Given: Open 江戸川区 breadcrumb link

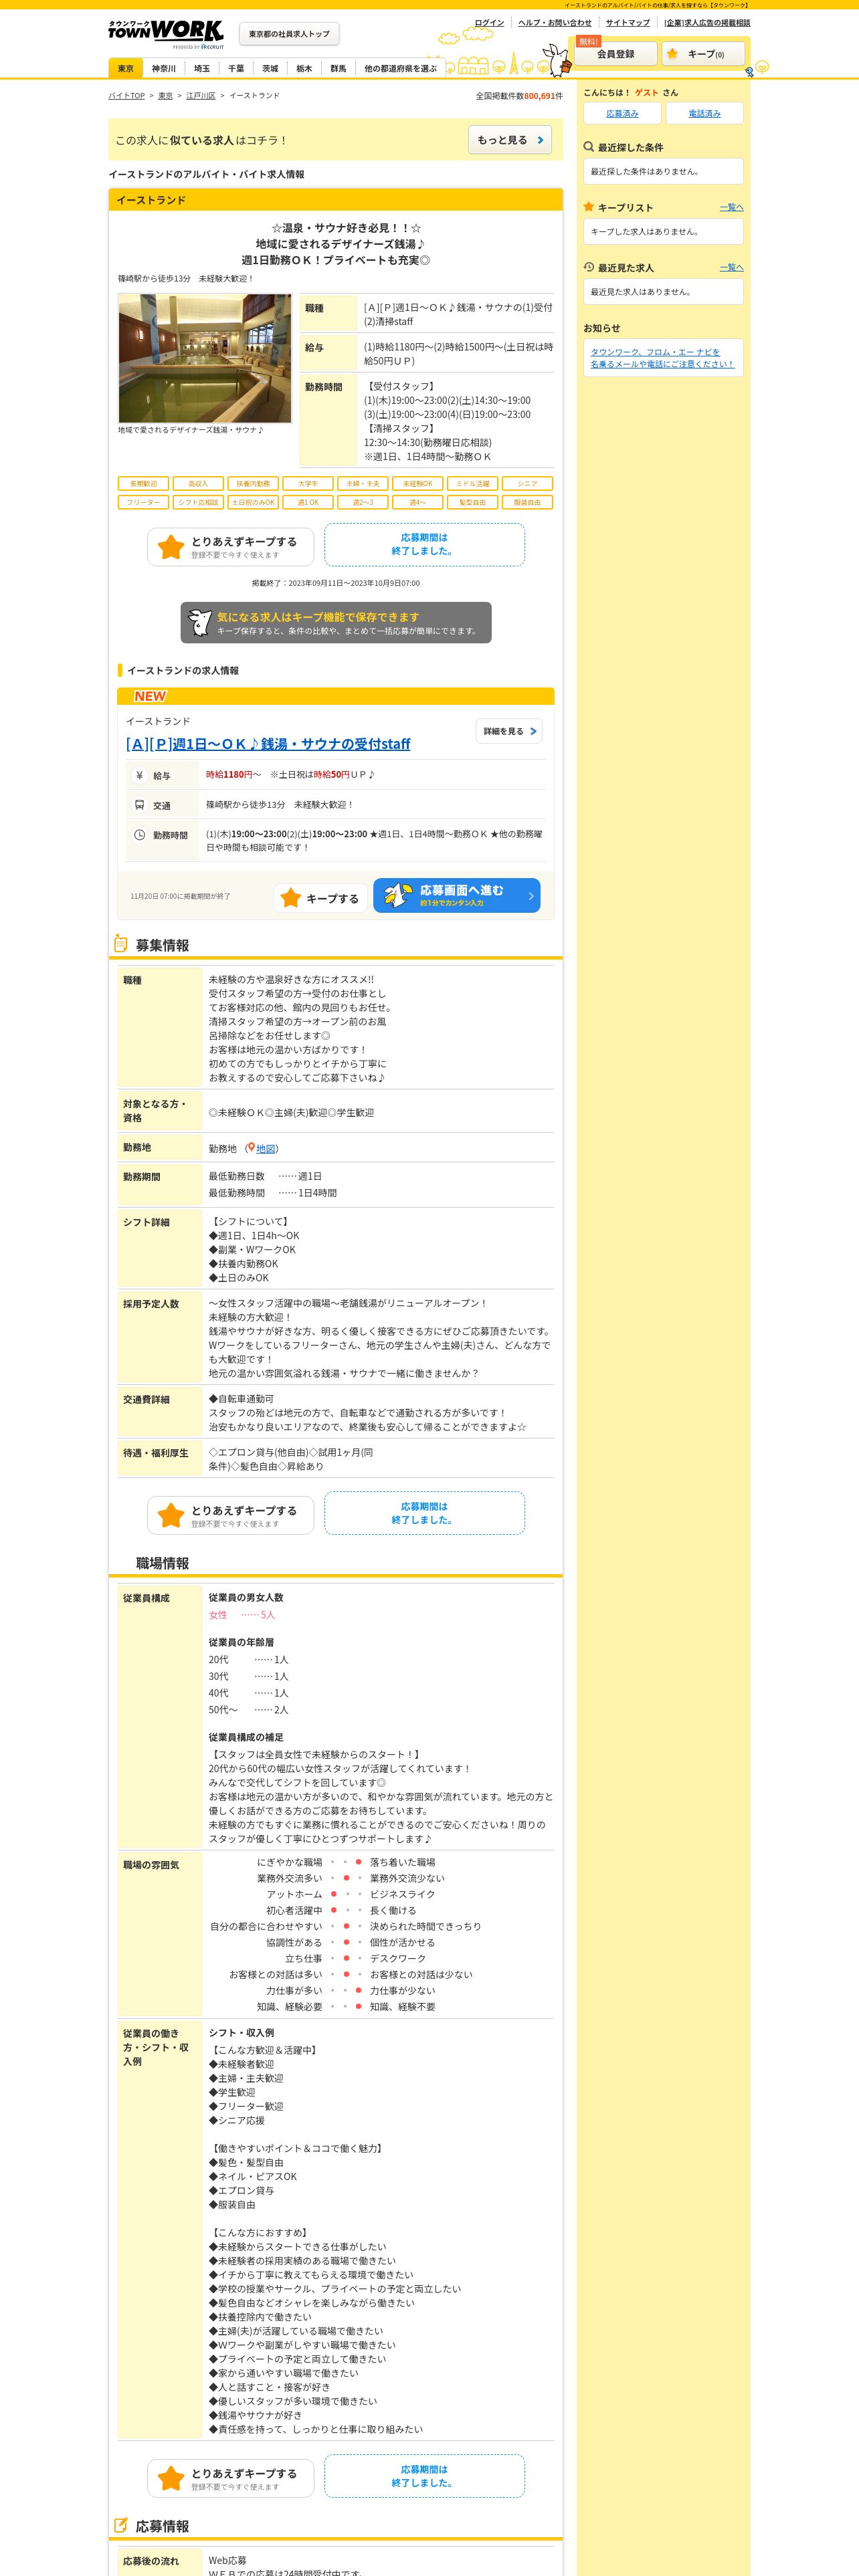Looking at the screenshot, I should [200, 96].
